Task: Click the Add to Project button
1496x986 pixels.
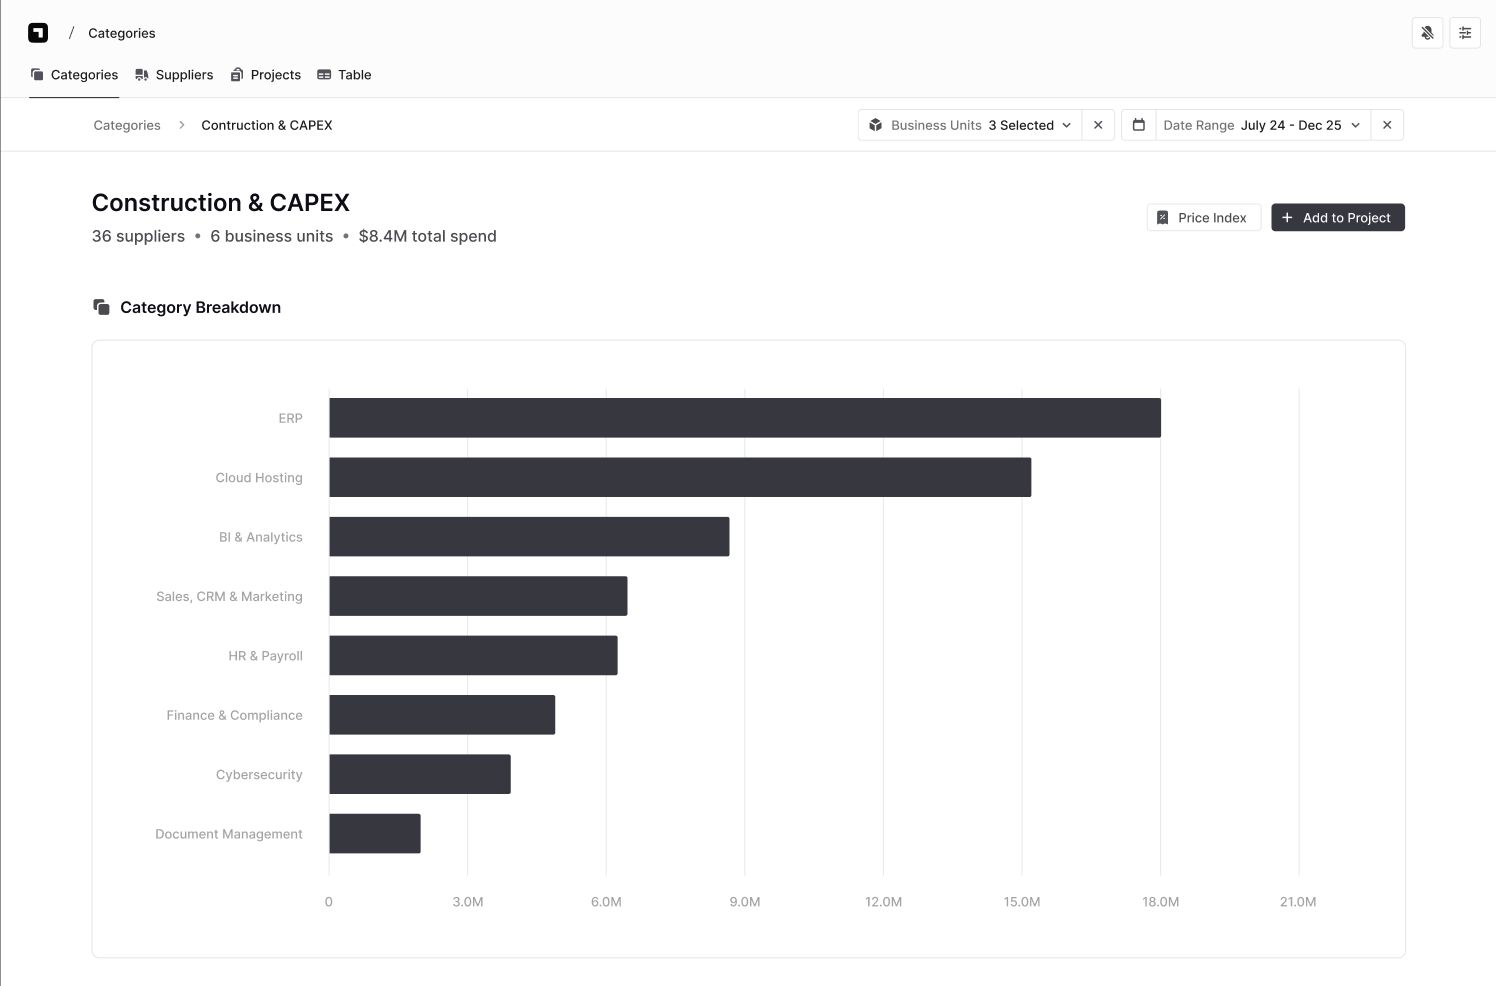Action: 1337,217
